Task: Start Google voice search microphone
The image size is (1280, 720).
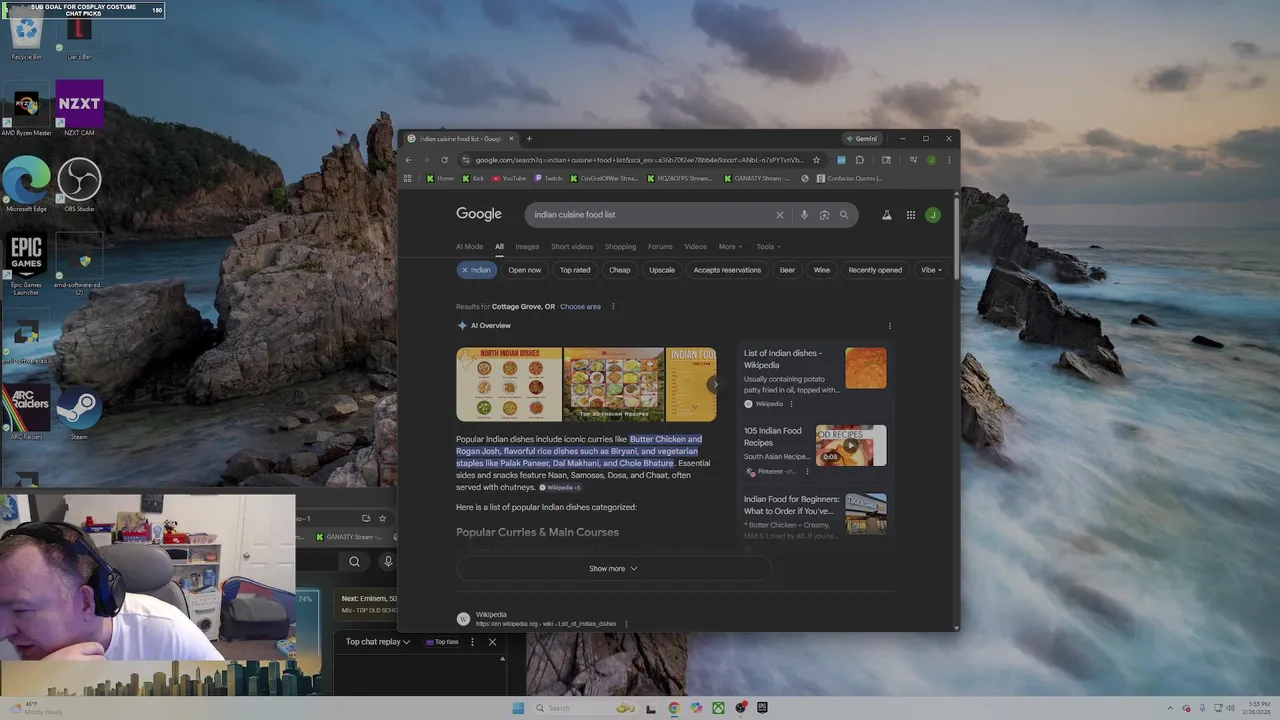Action: 804,215
